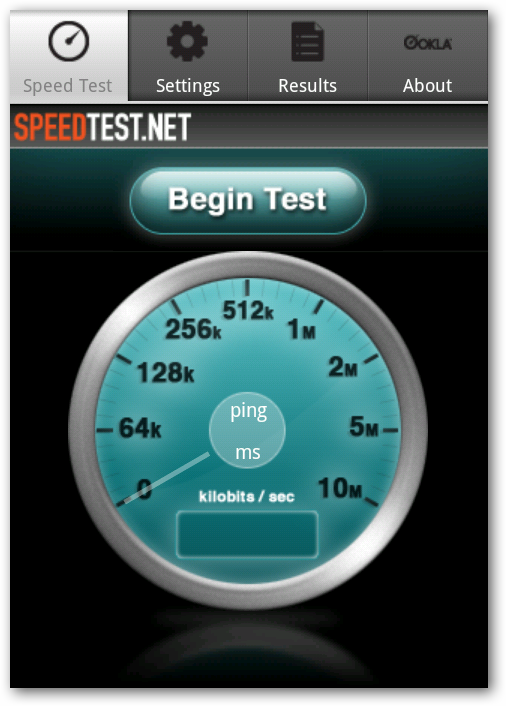Open the Settings tab label
Image resolution: width=506 pixels, height=706 pixels.
tap(188, 86)
